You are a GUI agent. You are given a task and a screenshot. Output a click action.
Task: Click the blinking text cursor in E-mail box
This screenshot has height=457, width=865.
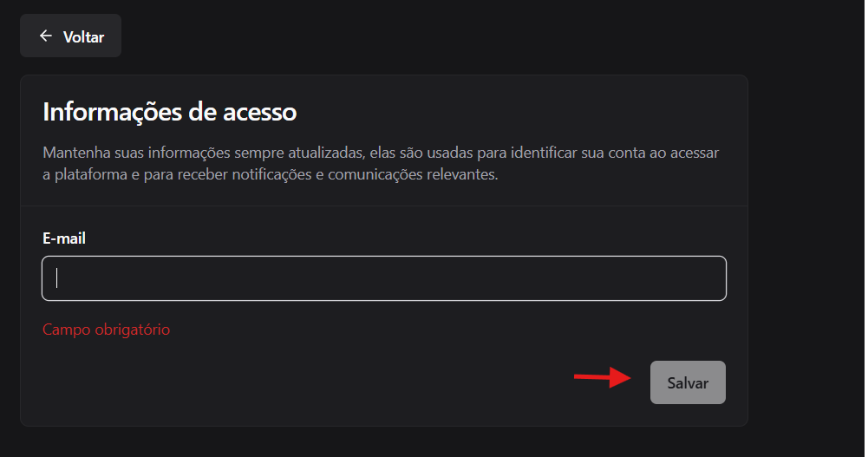[56, 278]
